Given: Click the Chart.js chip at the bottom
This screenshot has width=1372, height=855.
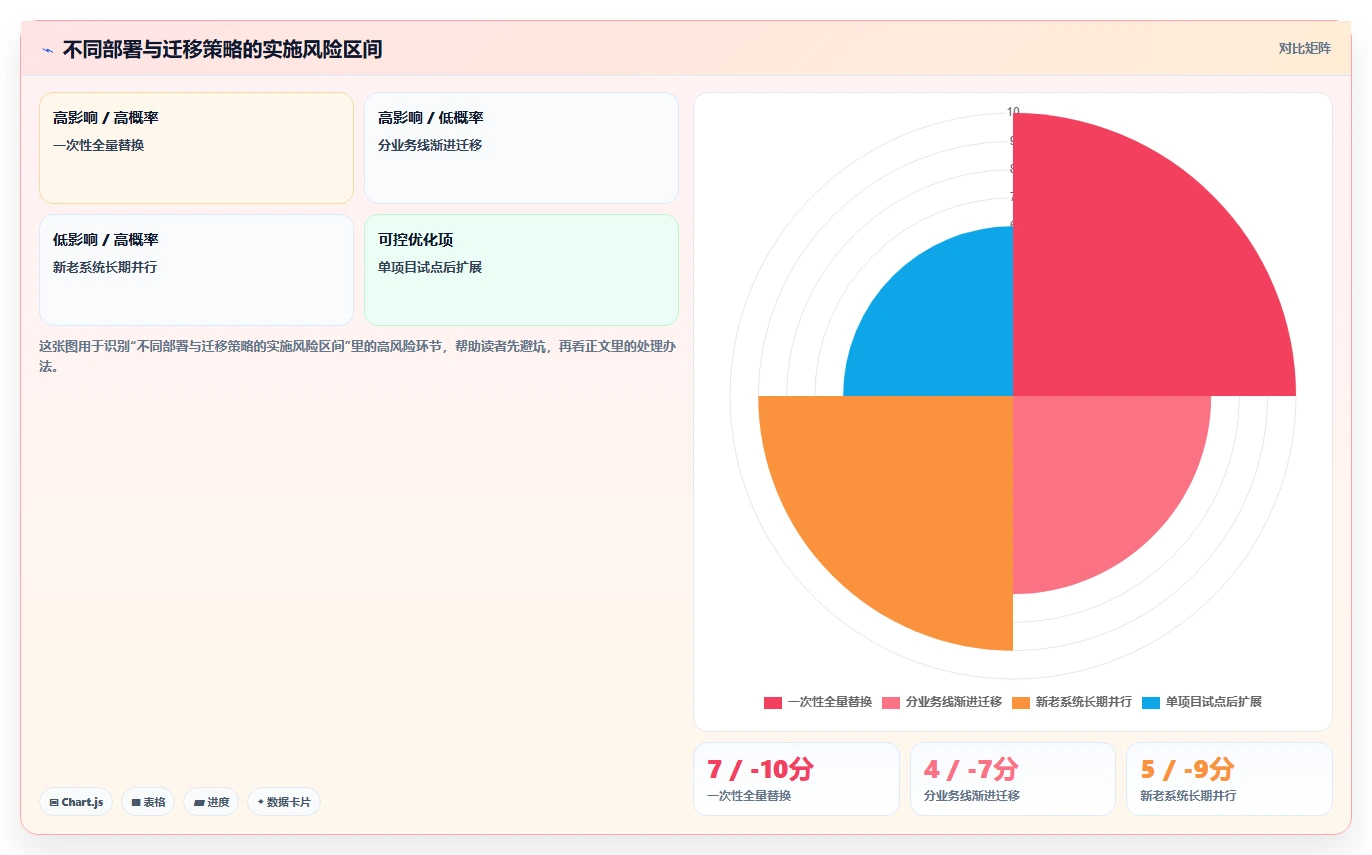Looking at the screenshot, I should 76,802.
